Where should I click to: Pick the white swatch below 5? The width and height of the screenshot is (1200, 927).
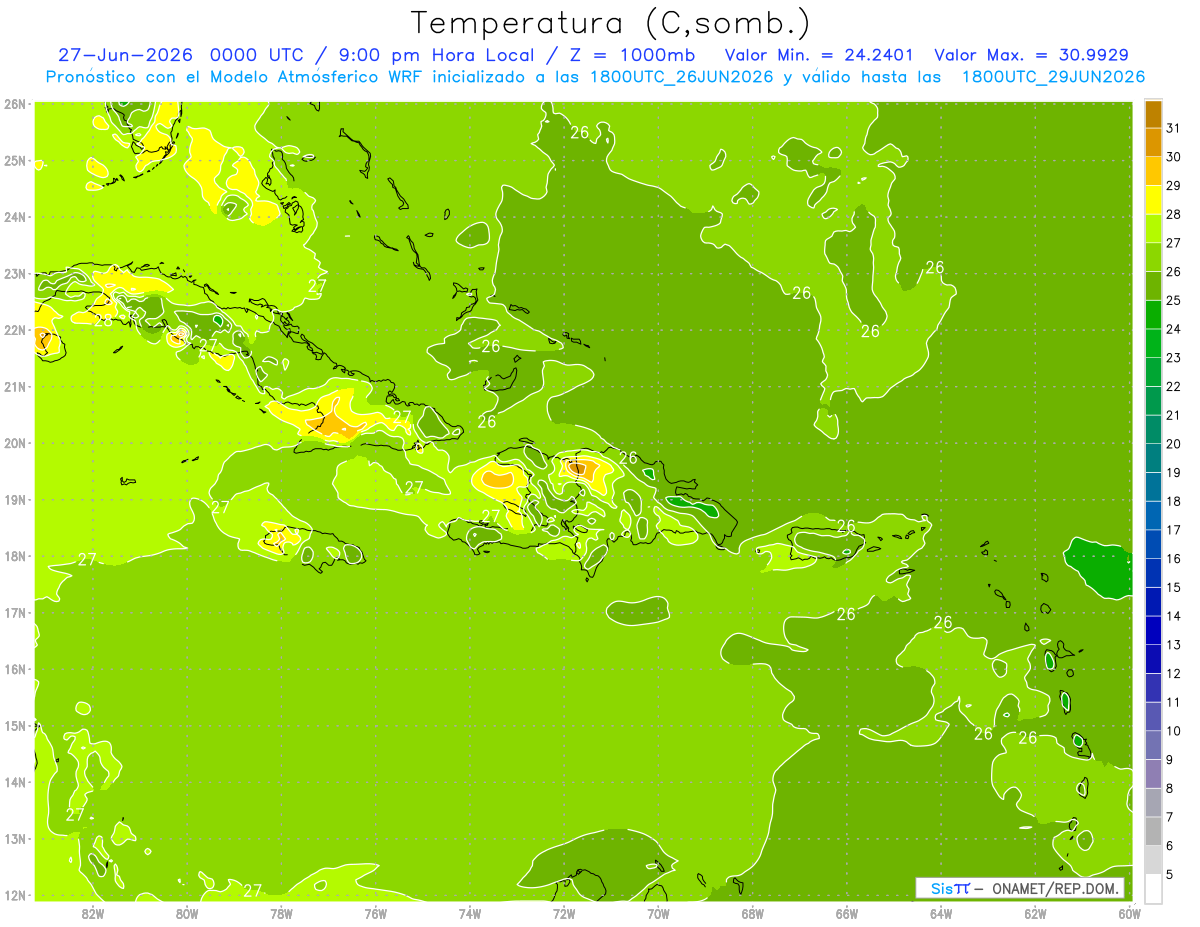[x=1153, y=888]
